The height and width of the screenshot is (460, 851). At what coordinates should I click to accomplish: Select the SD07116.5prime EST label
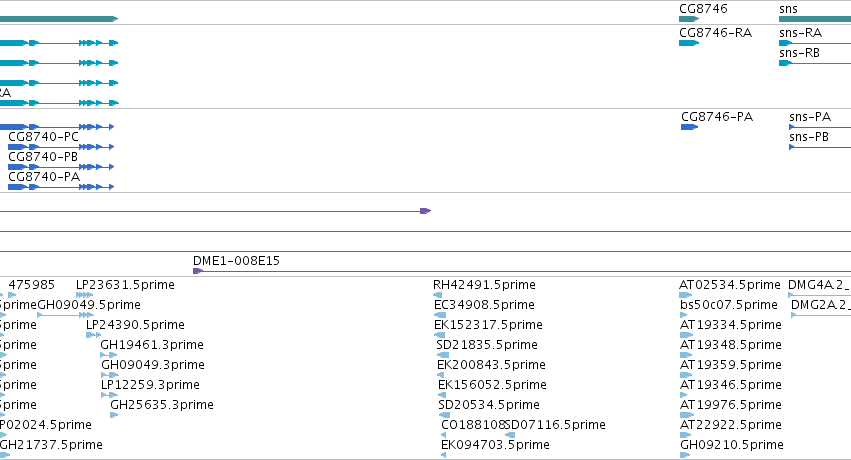click(555, 425)
